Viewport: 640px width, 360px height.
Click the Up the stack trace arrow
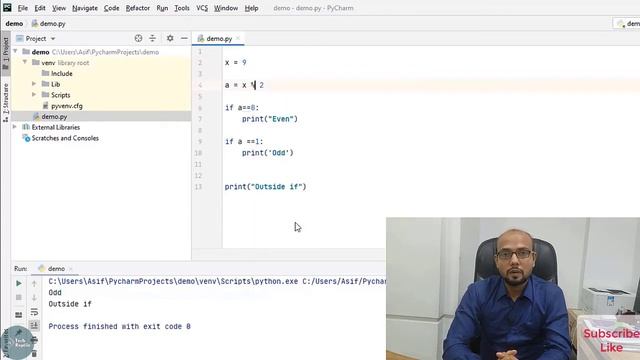(x=34, y=283)
